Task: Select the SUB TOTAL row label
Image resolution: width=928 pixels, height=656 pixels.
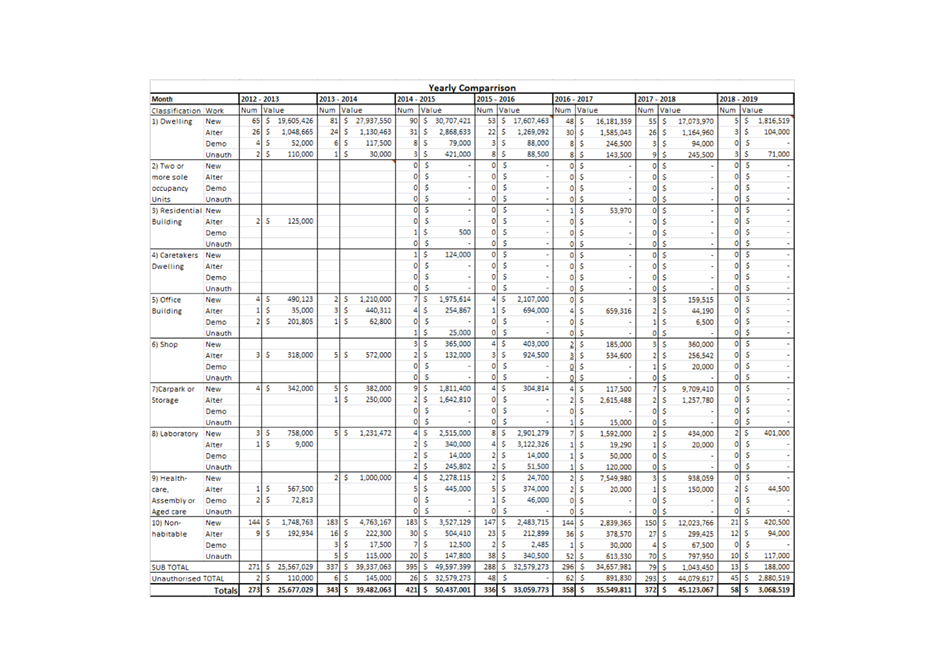Action: pos(170,567)
